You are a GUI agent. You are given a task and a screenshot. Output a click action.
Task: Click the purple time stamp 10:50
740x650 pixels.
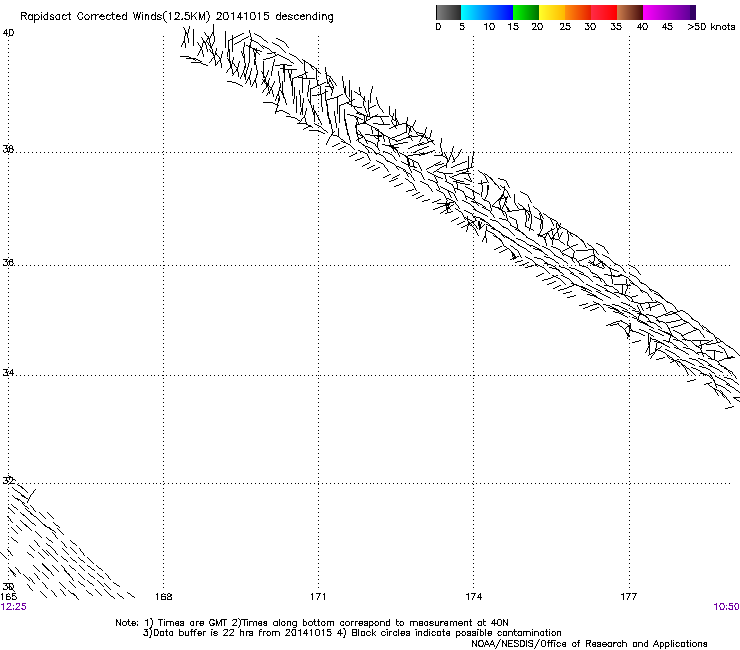(x=726, y=607)
